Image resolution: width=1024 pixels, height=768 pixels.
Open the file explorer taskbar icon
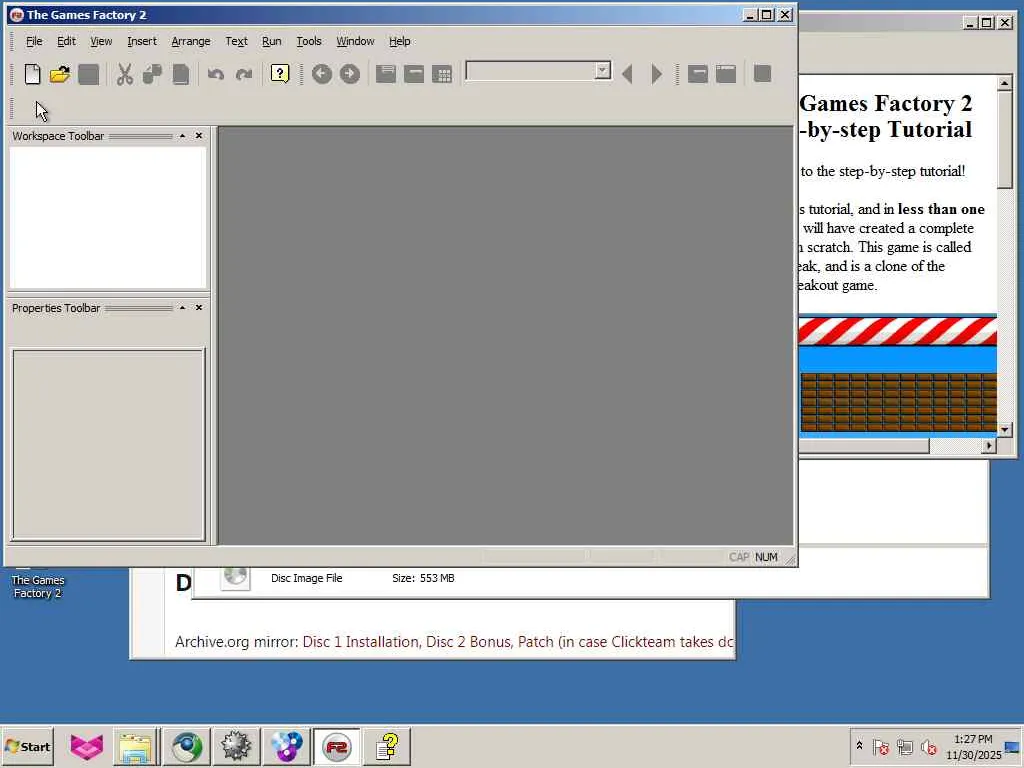tap(136, 746)
